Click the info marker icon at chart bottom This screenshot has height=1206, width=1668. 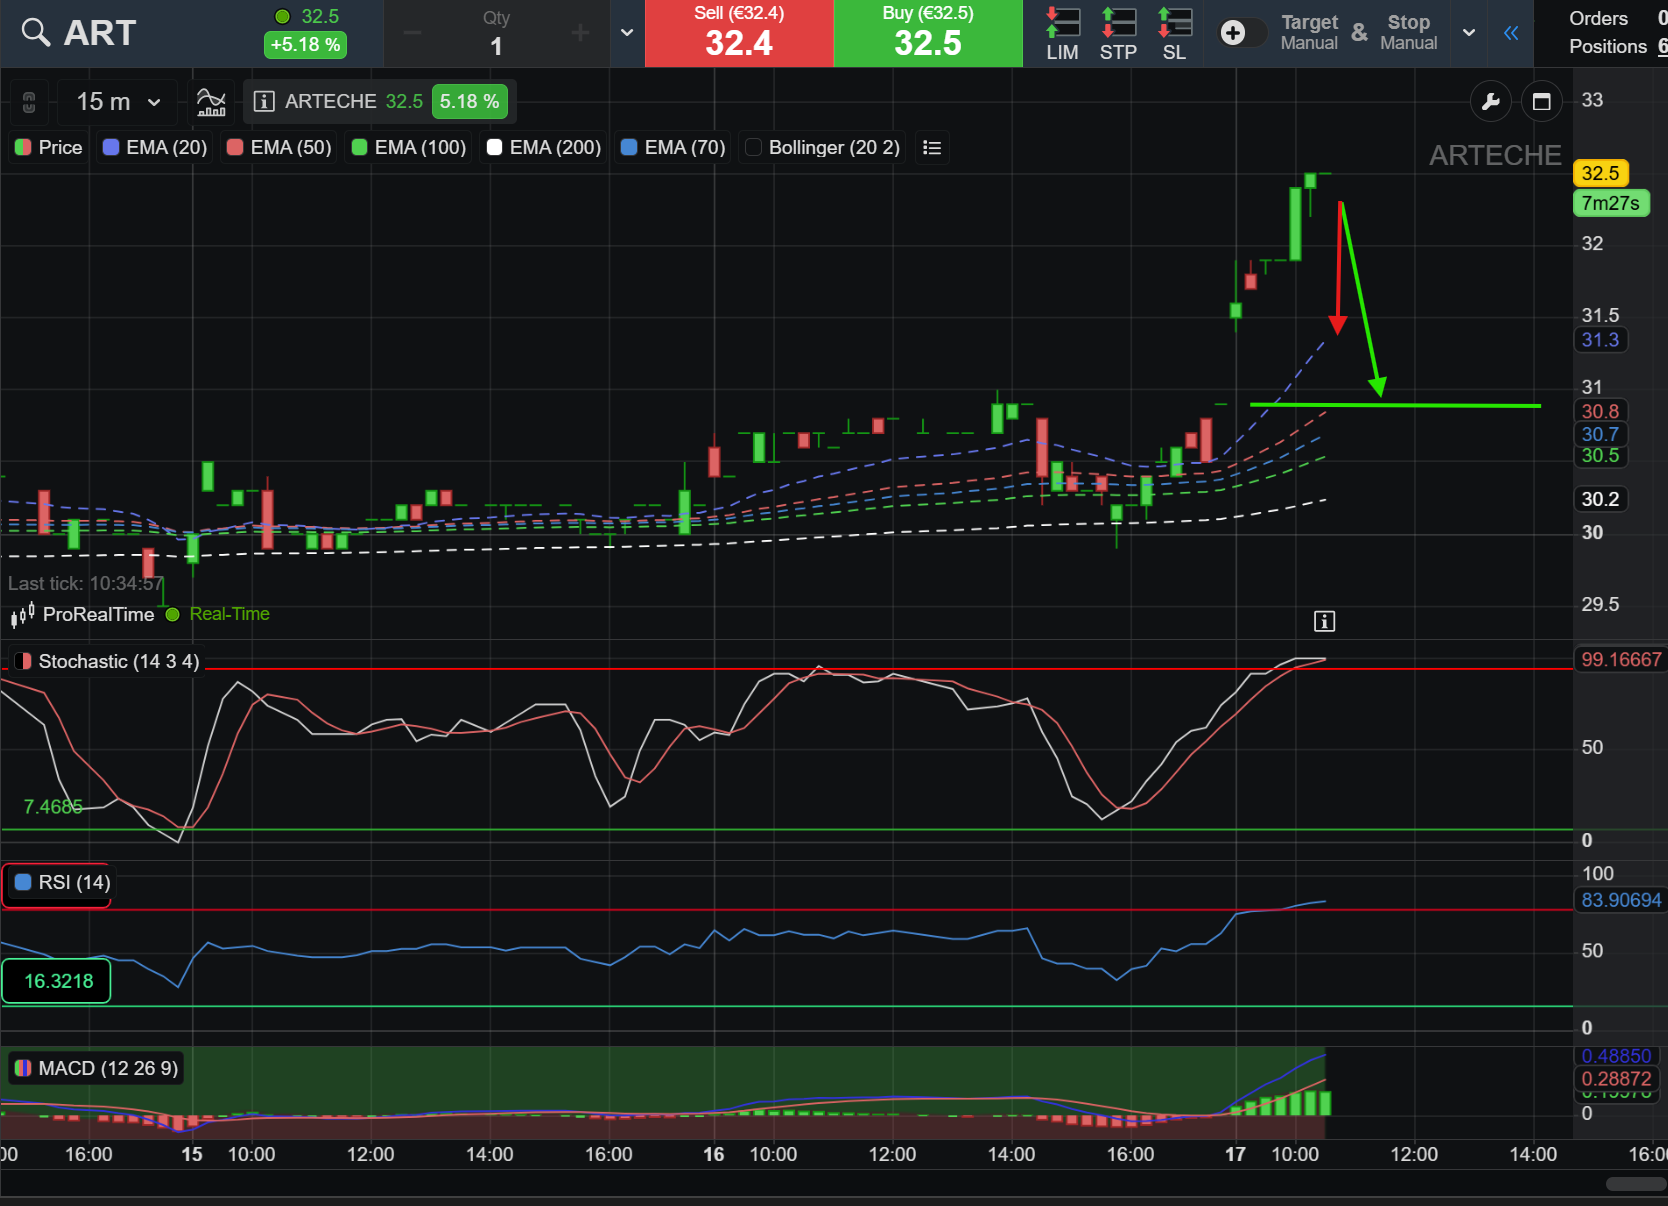(1324, 622)
